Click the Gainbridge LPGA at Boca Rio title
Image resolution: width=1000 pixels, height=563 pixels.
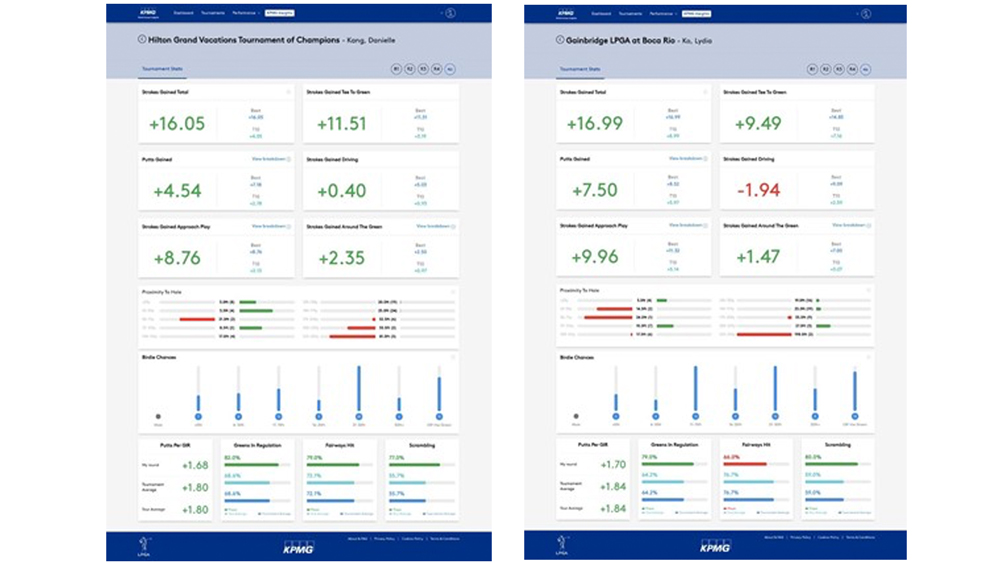[620, 40]
